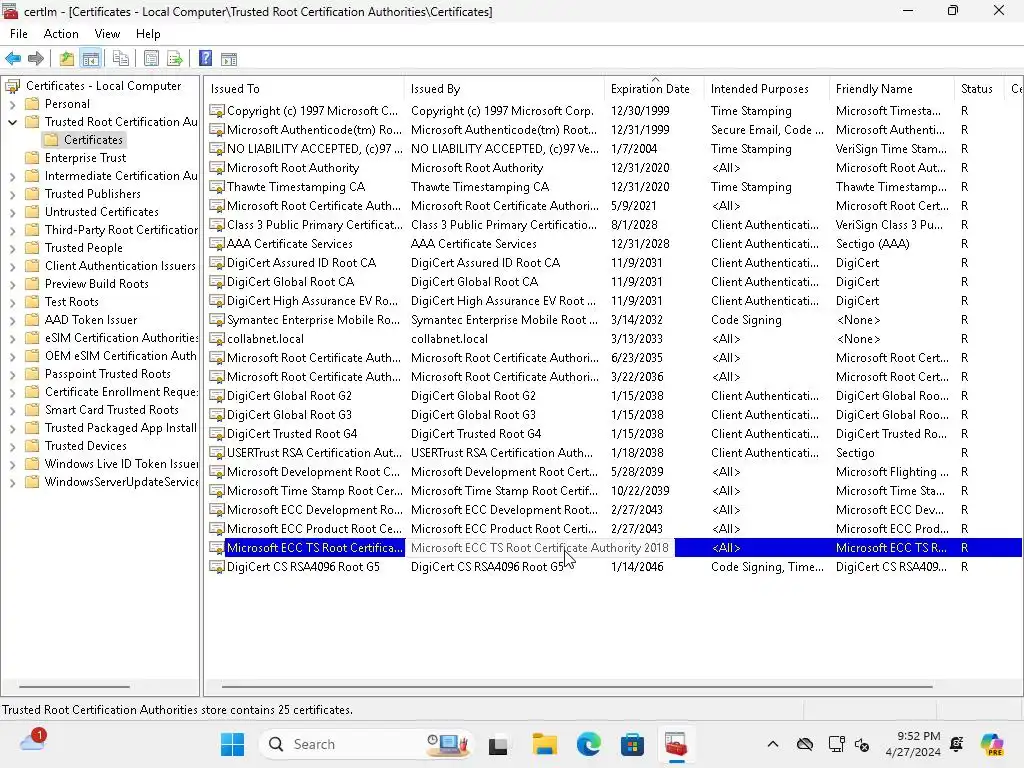Expand the AAD Token Issuer node
1024x768 pixels.
point(12,320)
